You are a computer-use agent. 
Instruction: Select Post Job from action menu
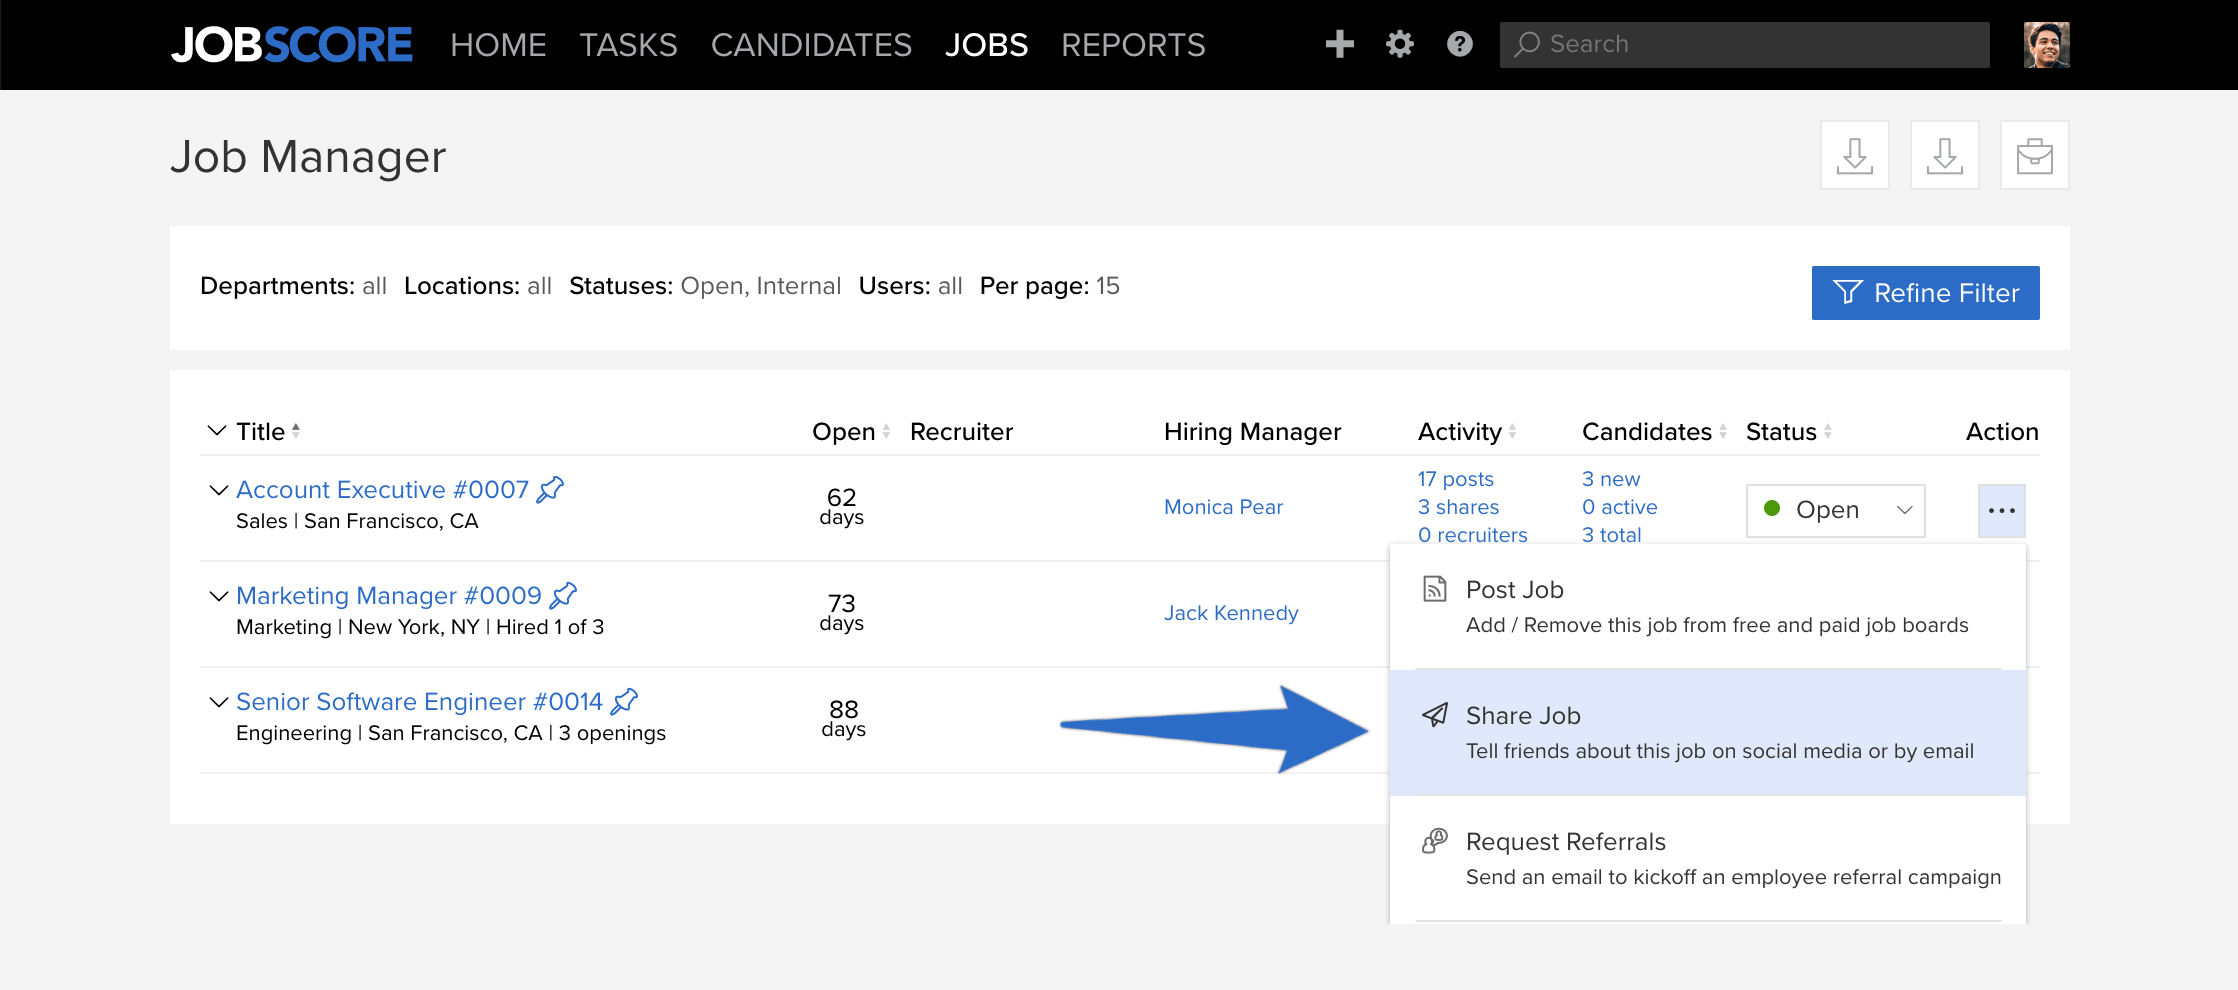click(1708, 607)
